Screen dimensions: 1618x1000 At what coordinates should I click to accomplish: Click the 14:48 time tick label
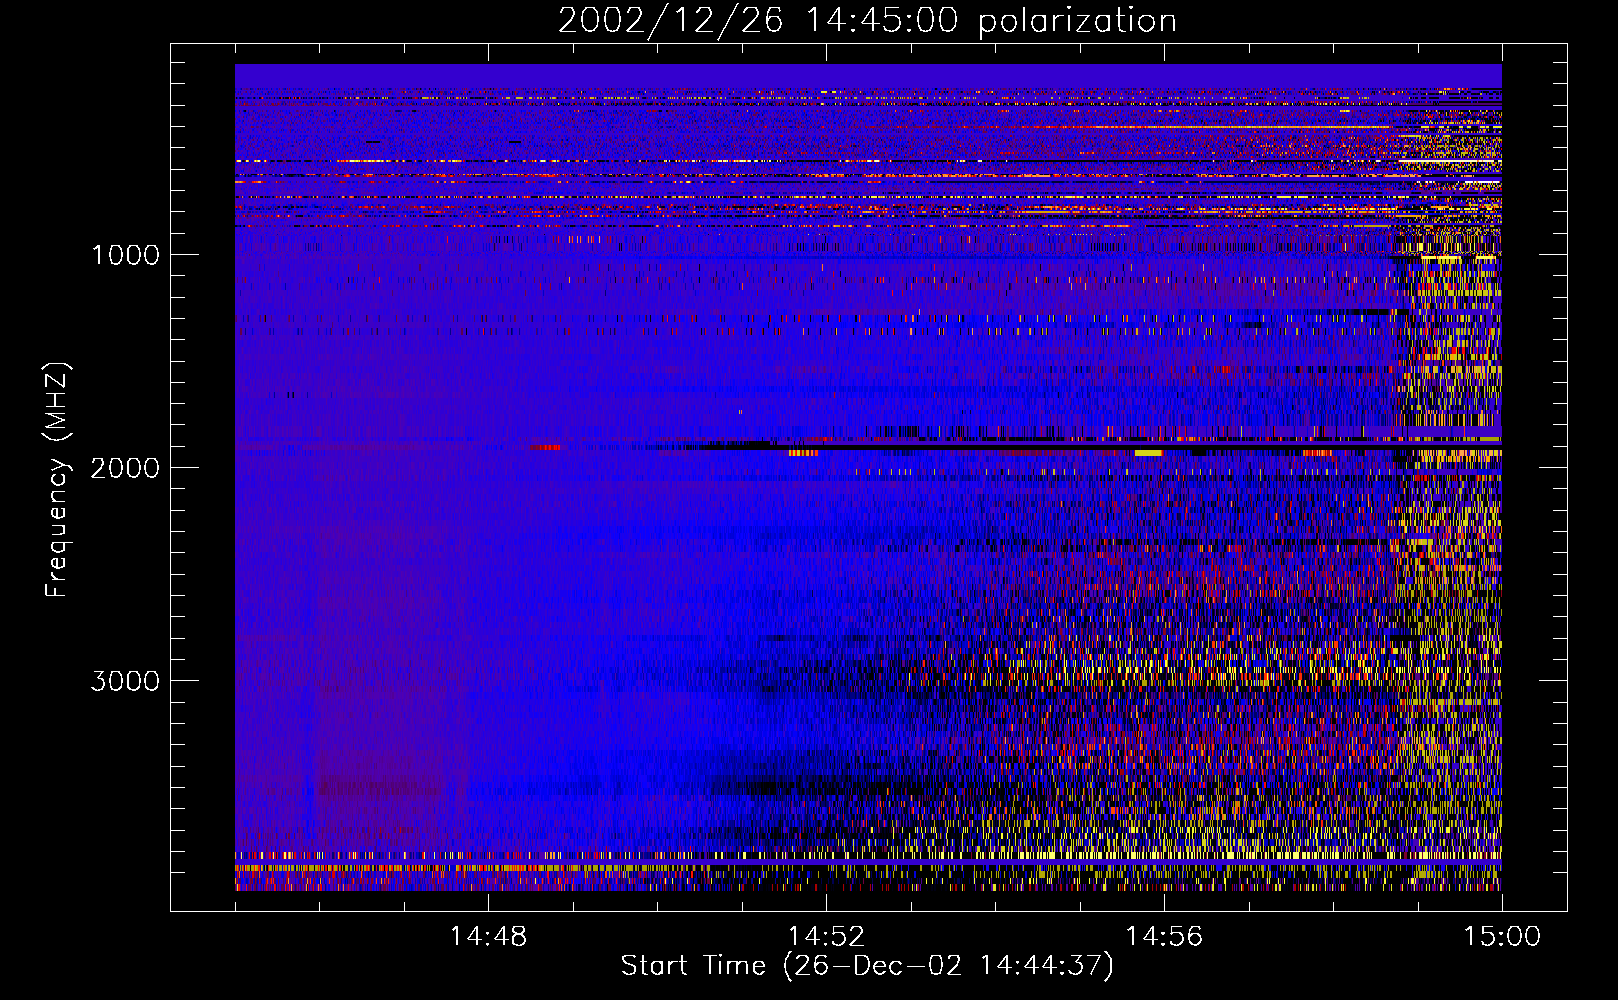[x=488, y=937]
